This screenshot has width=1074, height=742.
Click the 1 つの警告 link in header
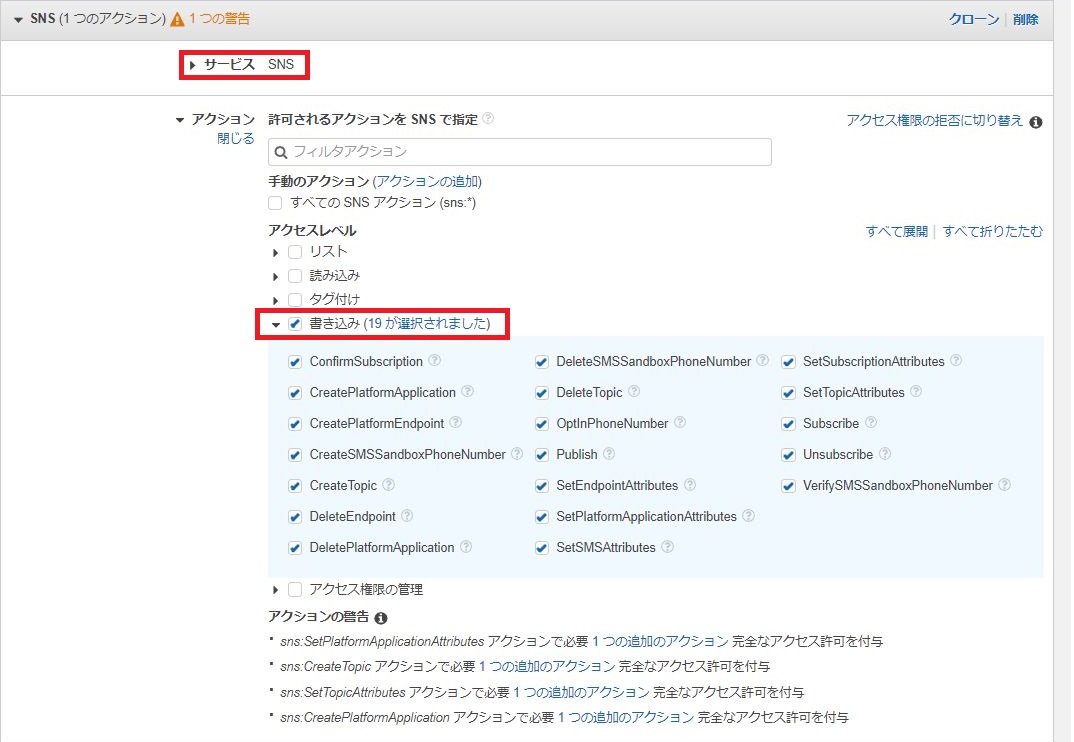pos(219,18)
